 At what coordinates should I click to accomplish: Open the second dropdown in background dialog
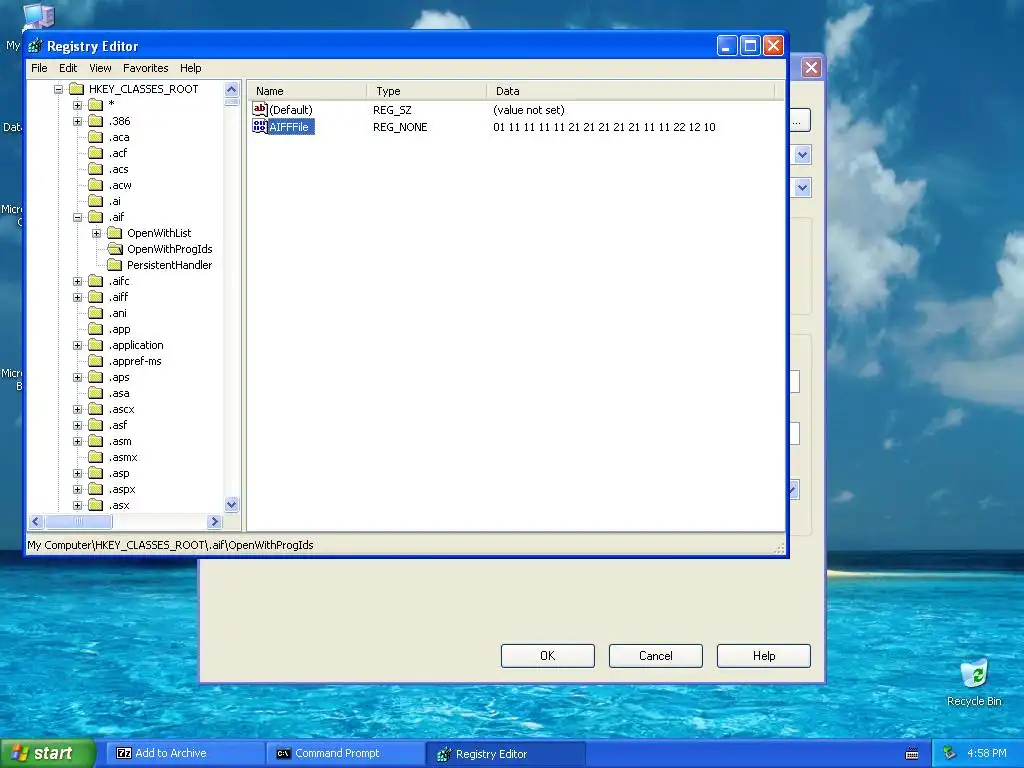click(x=803, y=187)
